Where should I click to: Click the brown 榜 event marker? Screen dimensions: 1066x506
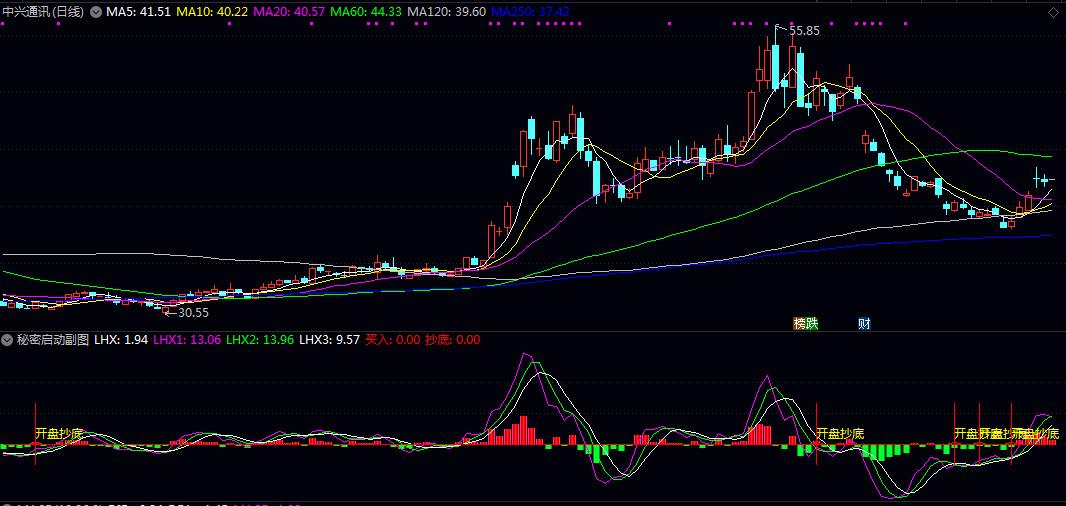pyautogui.click(x=800, y=324)
